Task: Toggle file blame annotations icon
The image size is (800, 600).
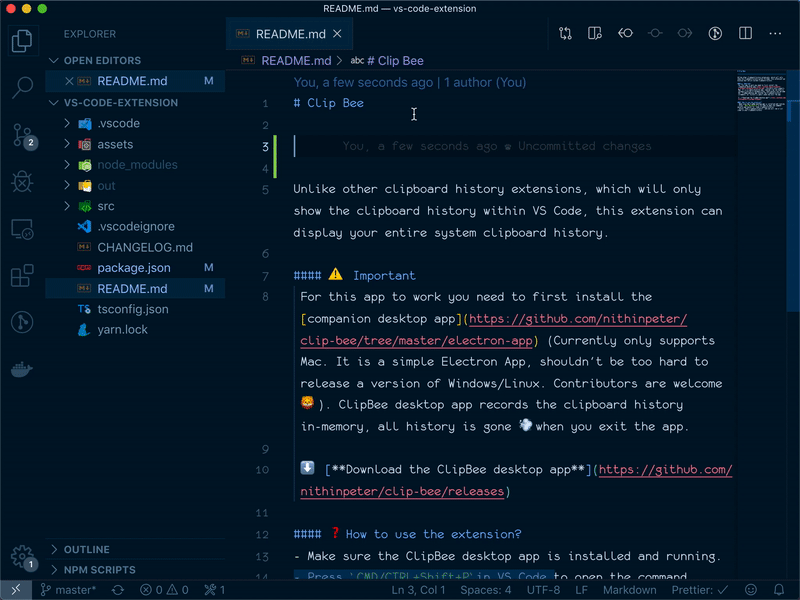Action: pos(715,34)
